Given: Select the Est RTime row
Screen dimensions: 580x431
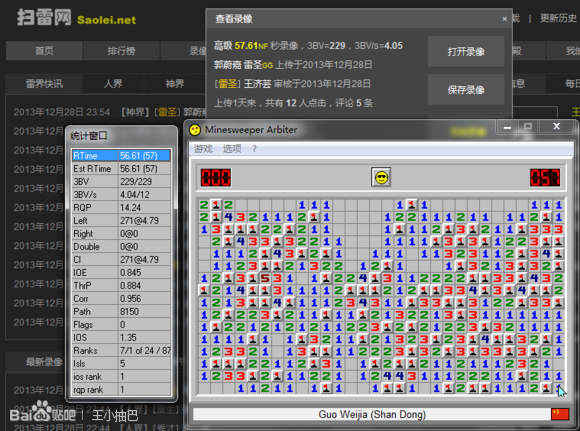Looking at the screenshot, I should pos(121,169).
